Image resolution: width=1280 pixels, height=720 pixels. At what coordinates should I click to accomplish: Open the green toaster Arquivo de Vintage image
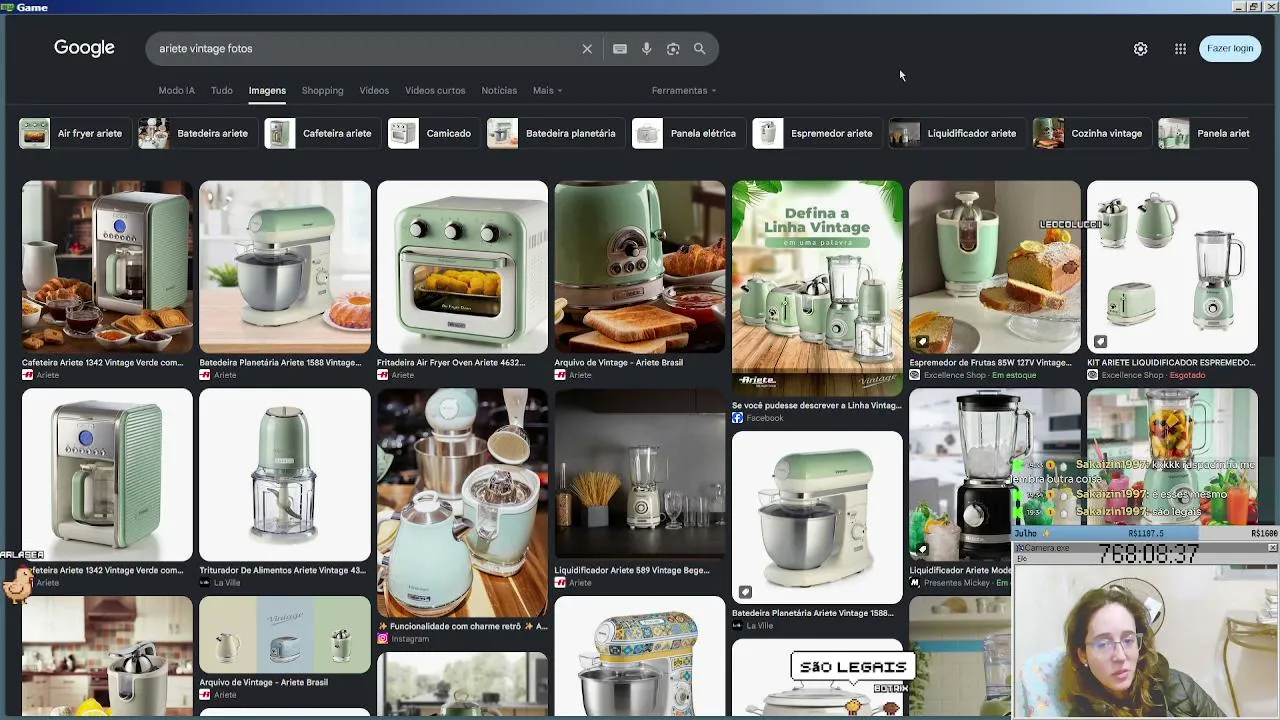pyautogui.click(x=640, y=267)
